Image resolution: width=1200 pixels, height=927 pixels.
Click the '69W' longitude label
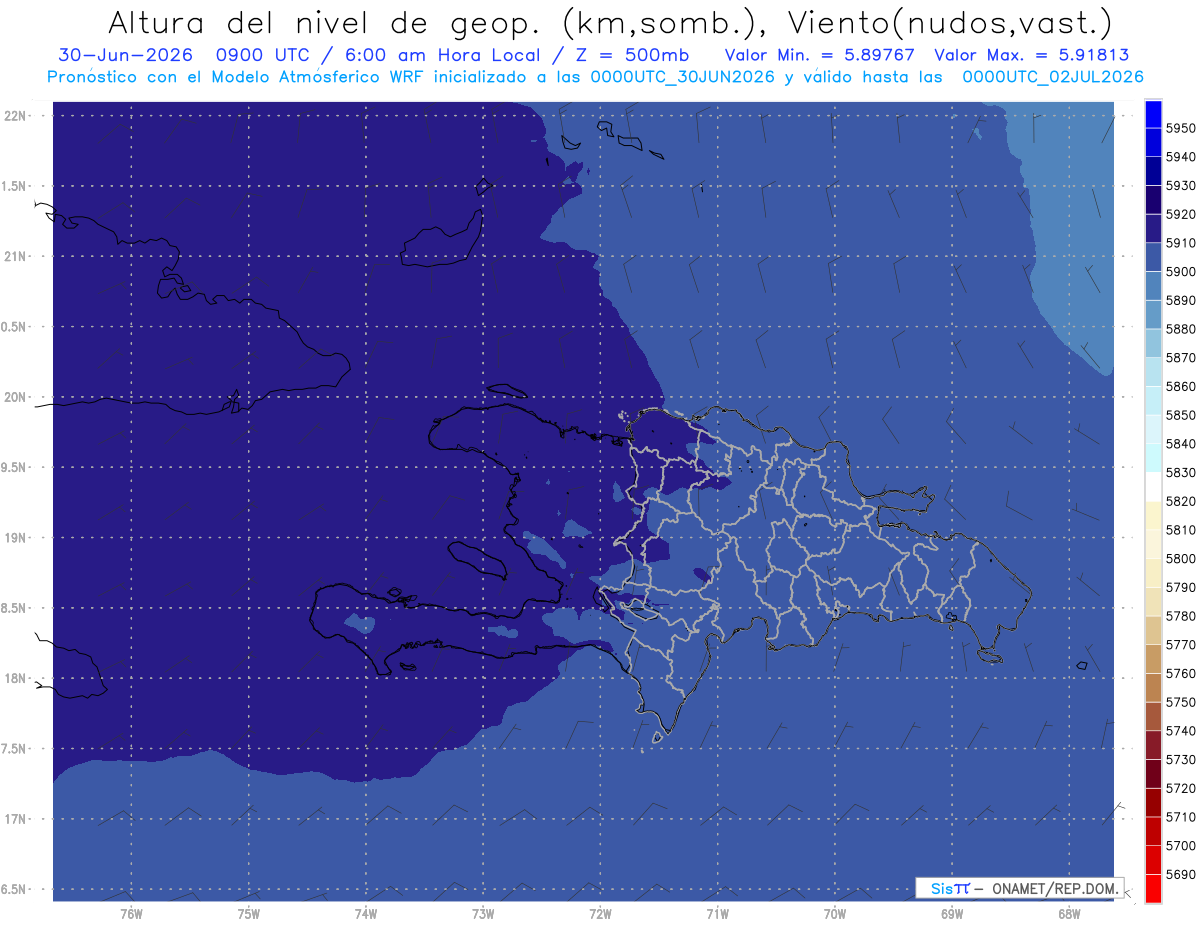pyautogui.click(x=952, y=912)
